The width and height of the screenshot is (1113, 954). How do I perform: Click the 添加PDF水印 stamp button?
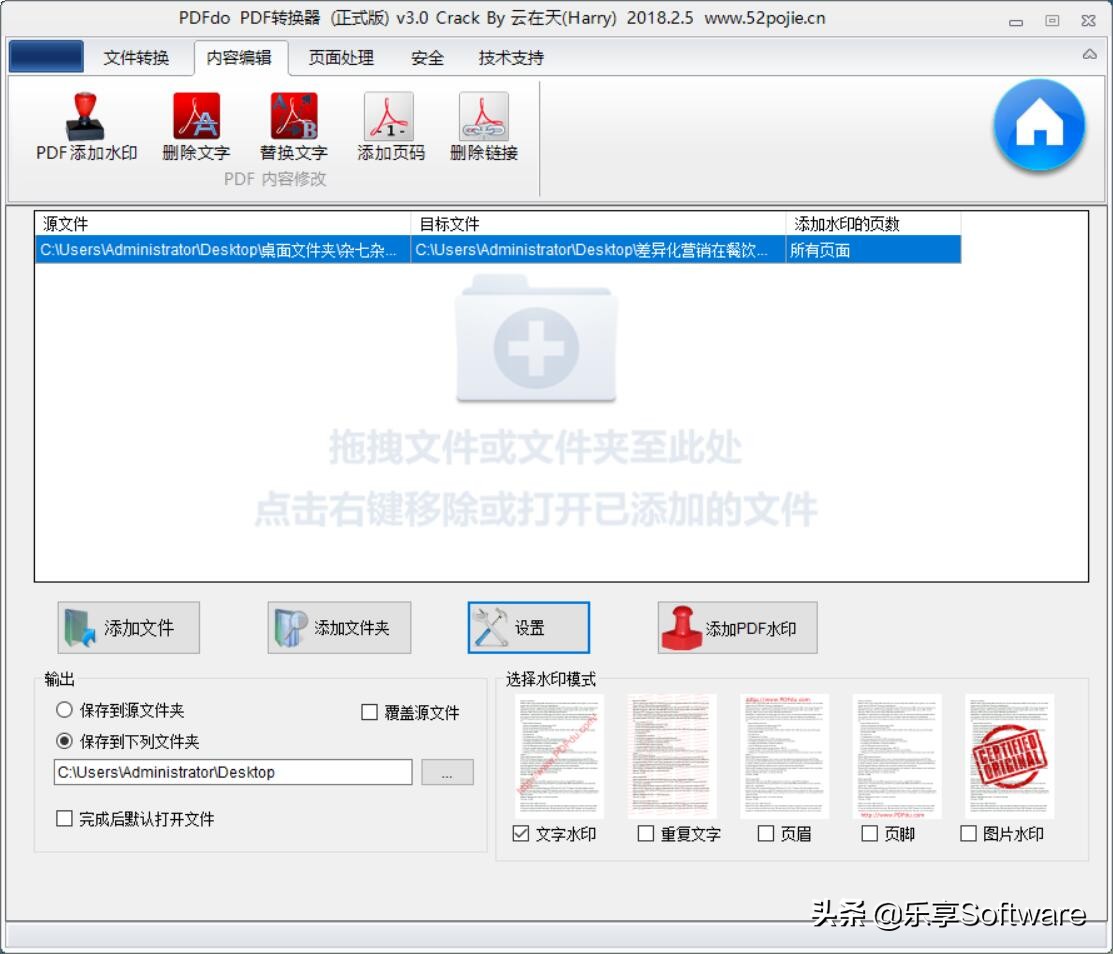point(737,627)
